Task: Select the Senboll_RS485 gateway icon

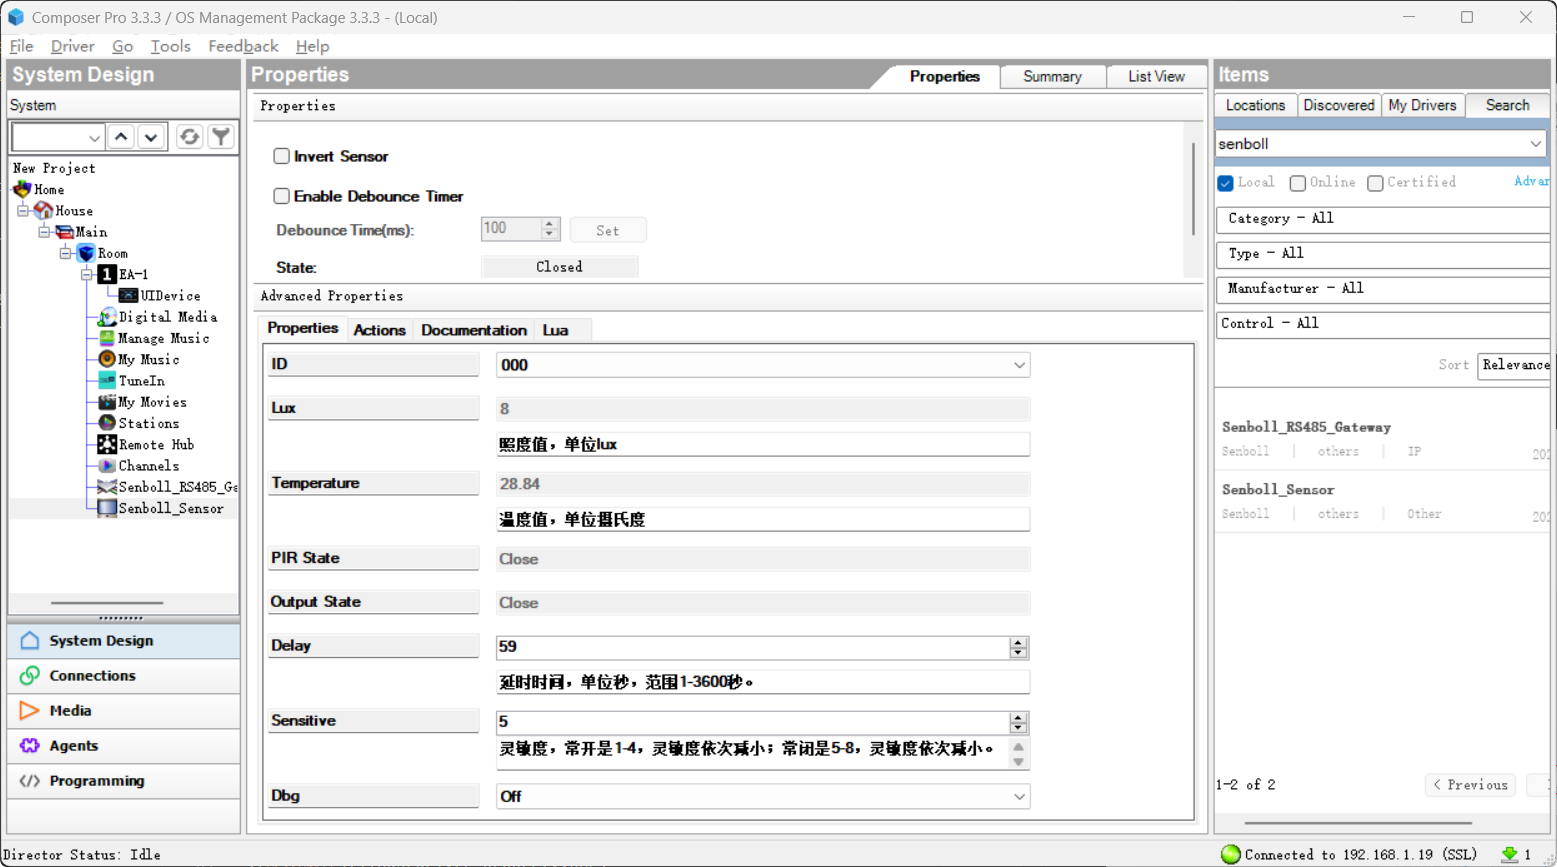Action: [x=107, y=487]
